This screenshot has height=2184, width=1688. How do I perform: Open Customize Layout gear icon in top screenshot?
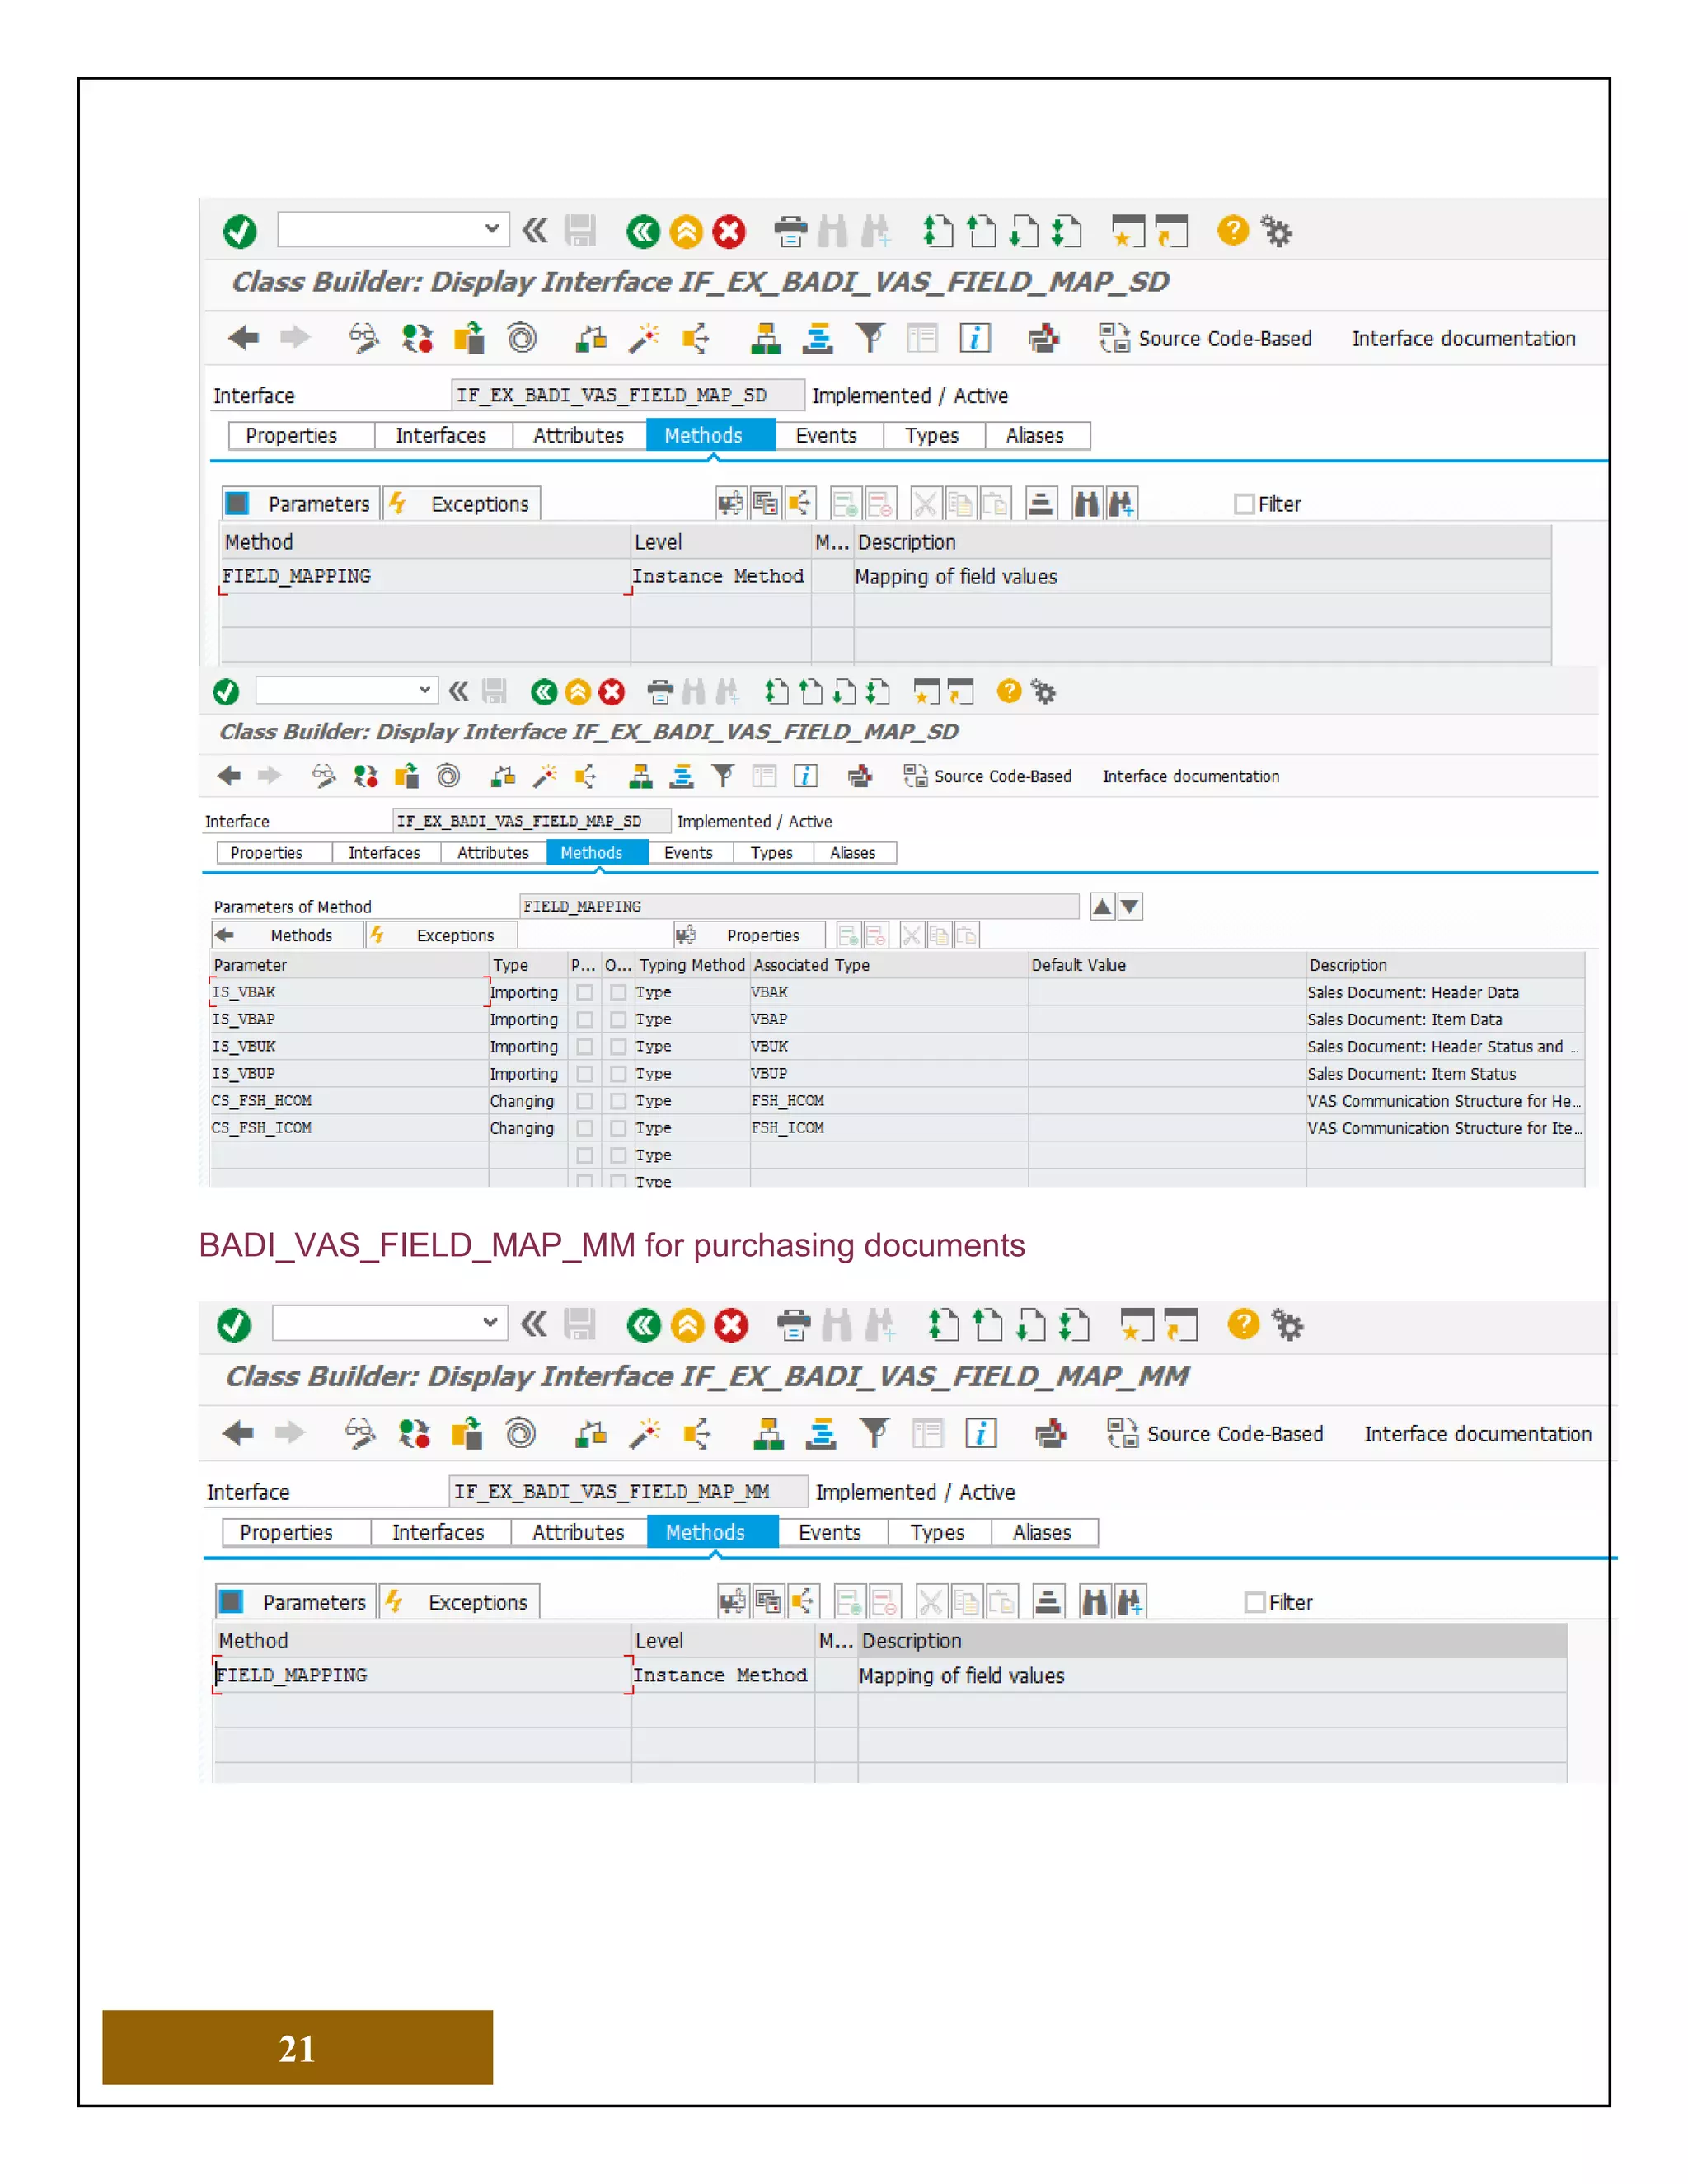[1275, 232]
